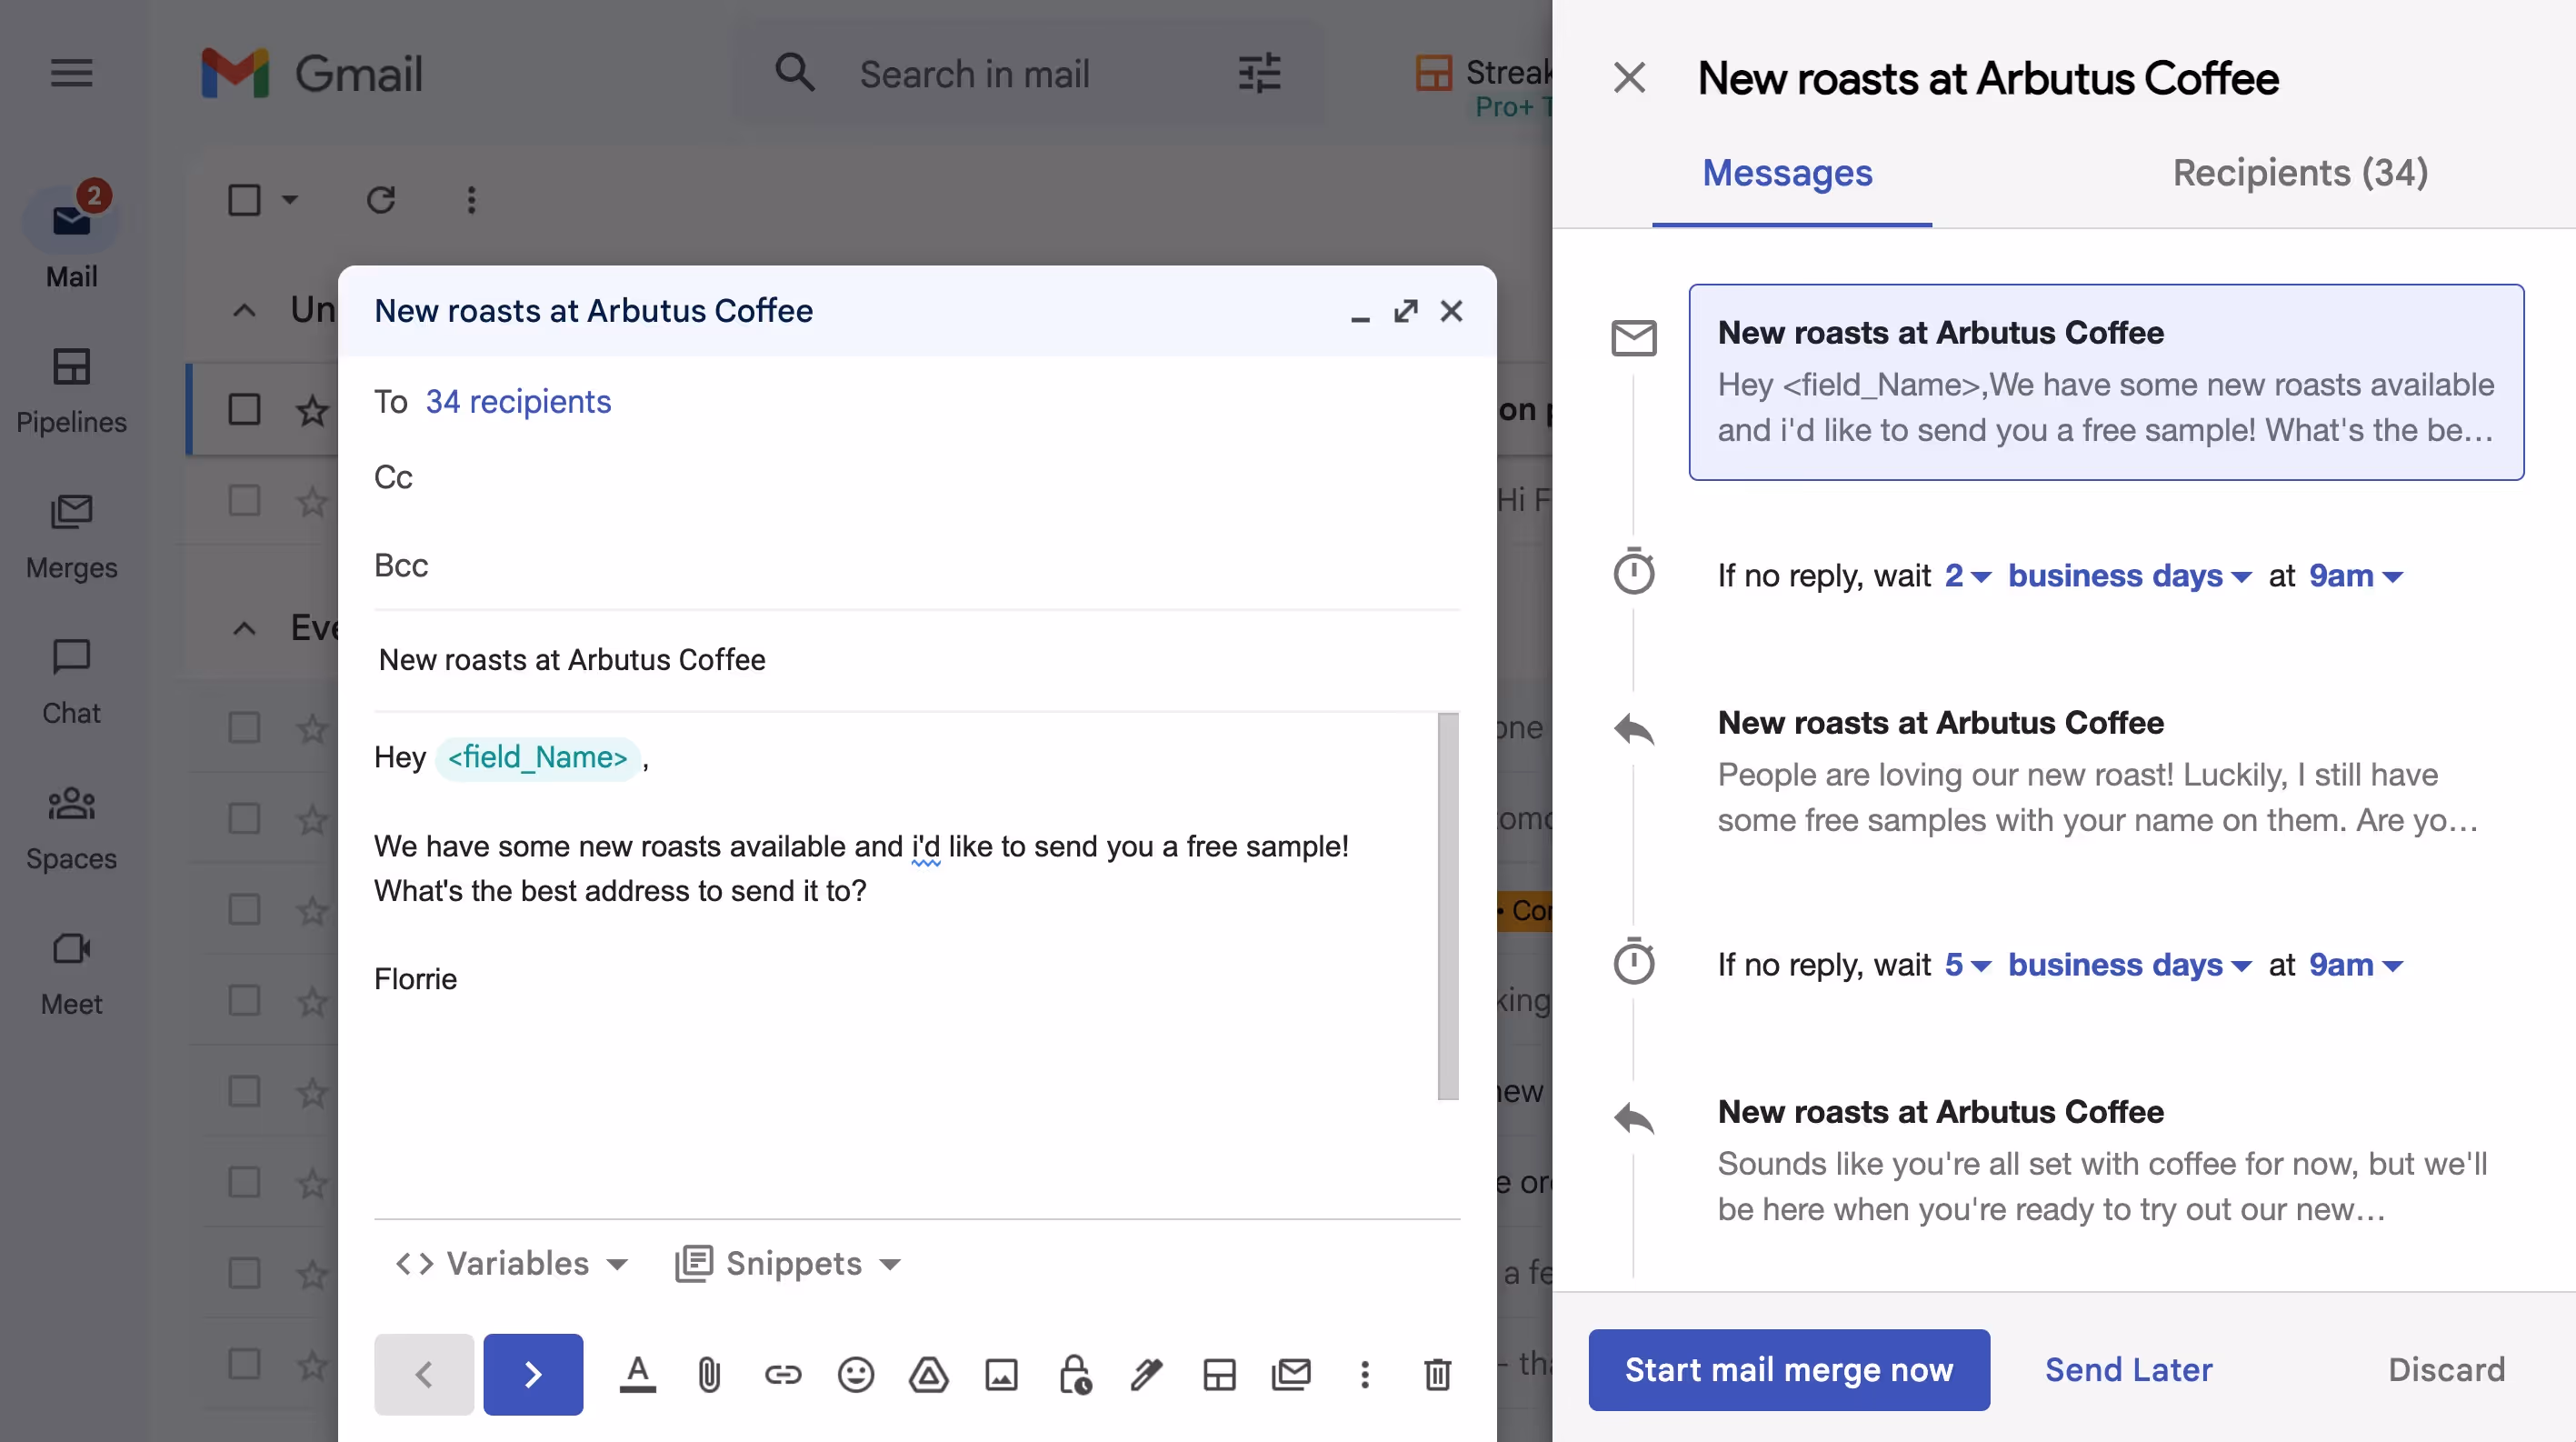Attach a file to the email

pos(710,1374)
